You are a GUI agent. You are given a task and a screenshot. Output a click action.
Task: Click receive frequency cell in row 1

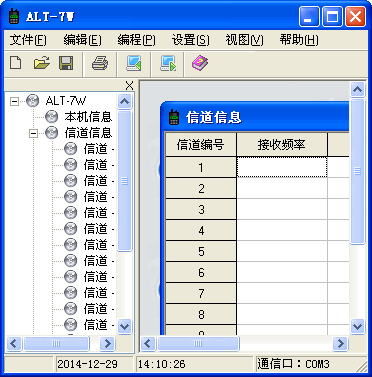282,167
